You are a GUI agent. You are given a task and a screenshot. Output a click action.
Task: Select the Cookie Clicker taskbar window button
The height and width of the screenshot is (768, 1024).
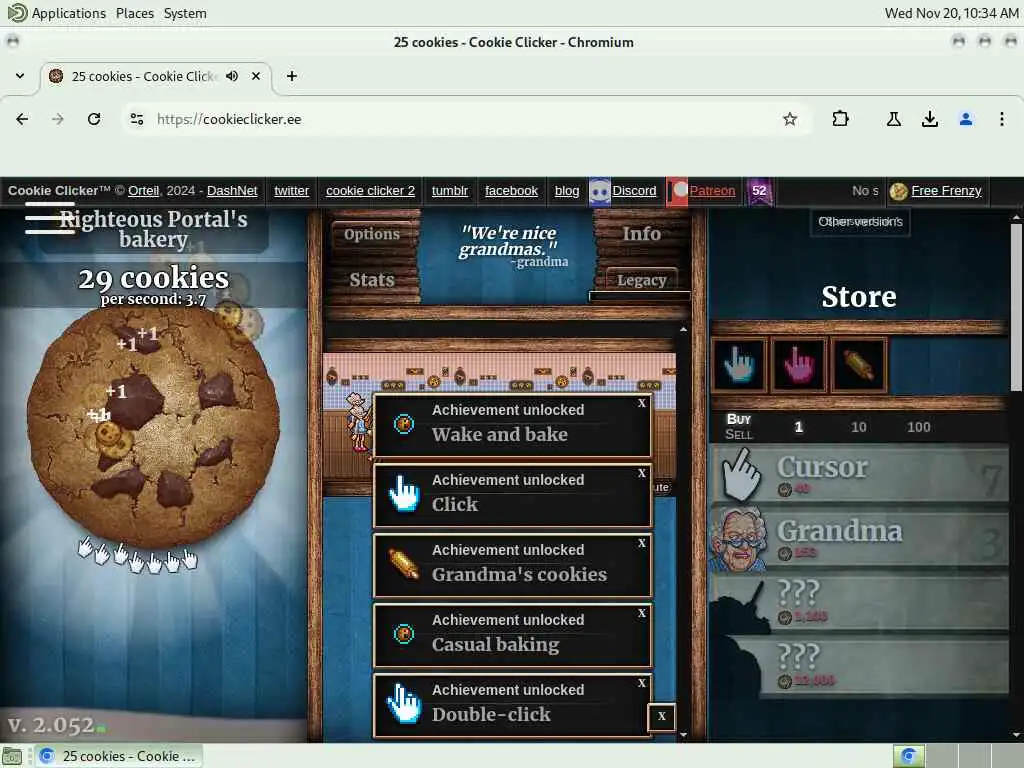[118, 756]
